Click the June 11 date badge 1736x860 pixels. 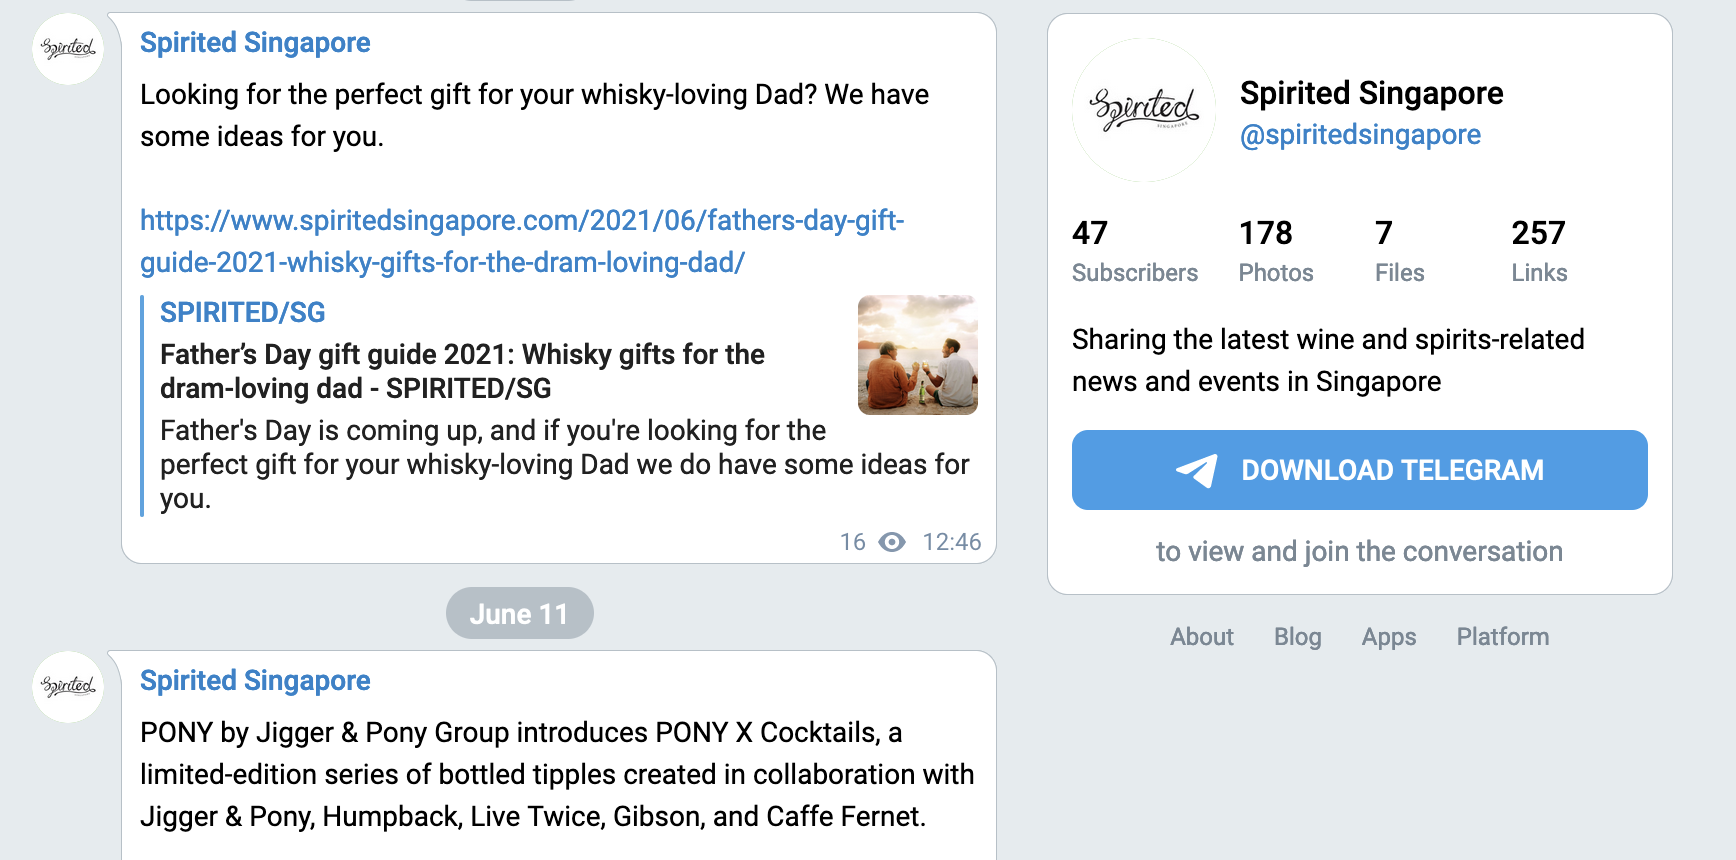pos(519,614)
